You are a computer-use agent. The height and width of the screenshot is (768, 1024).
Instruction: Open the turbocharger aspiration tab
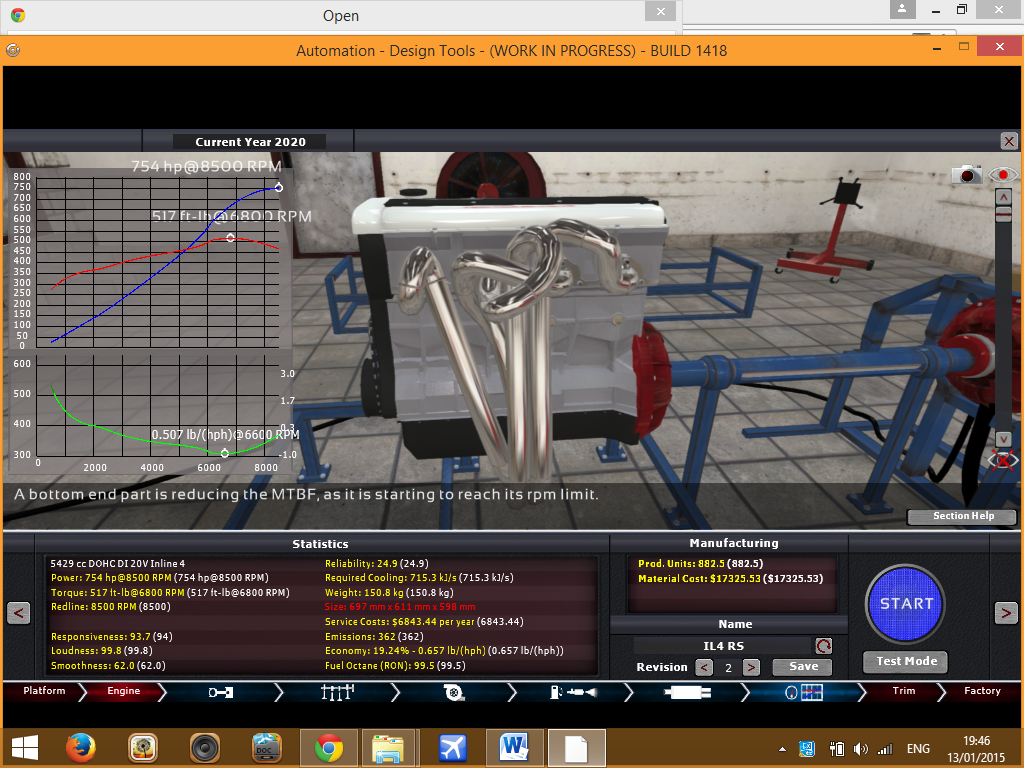point(454,692)
